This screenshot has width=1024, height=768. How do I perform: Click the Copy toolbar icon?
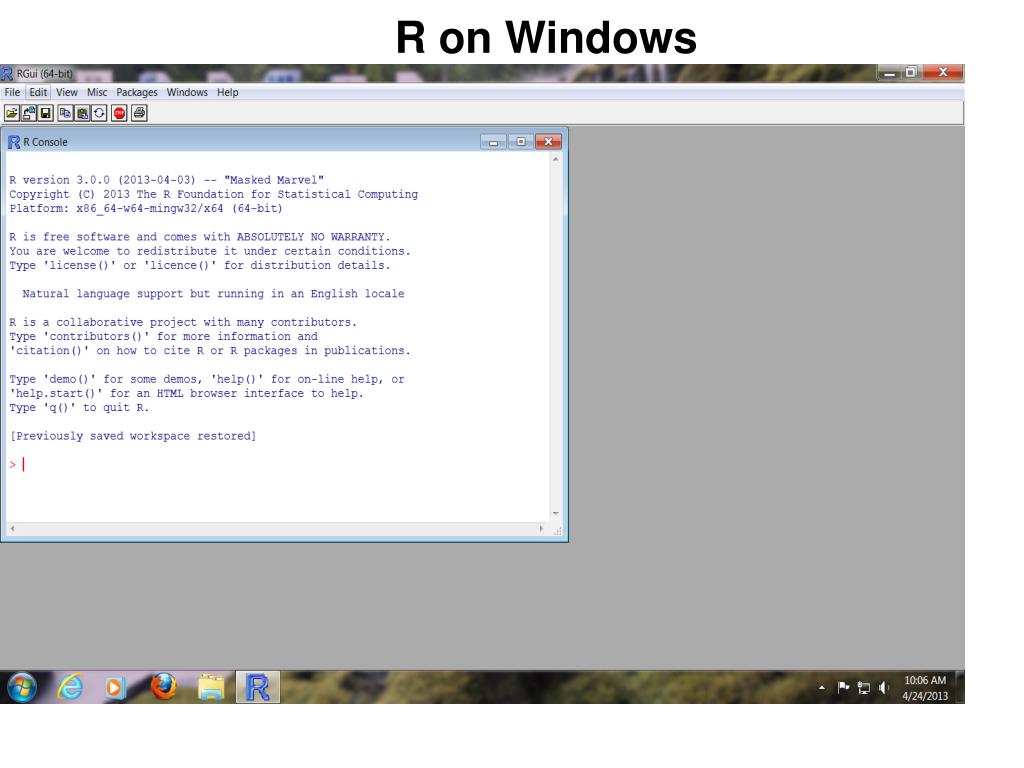point(65,114)
